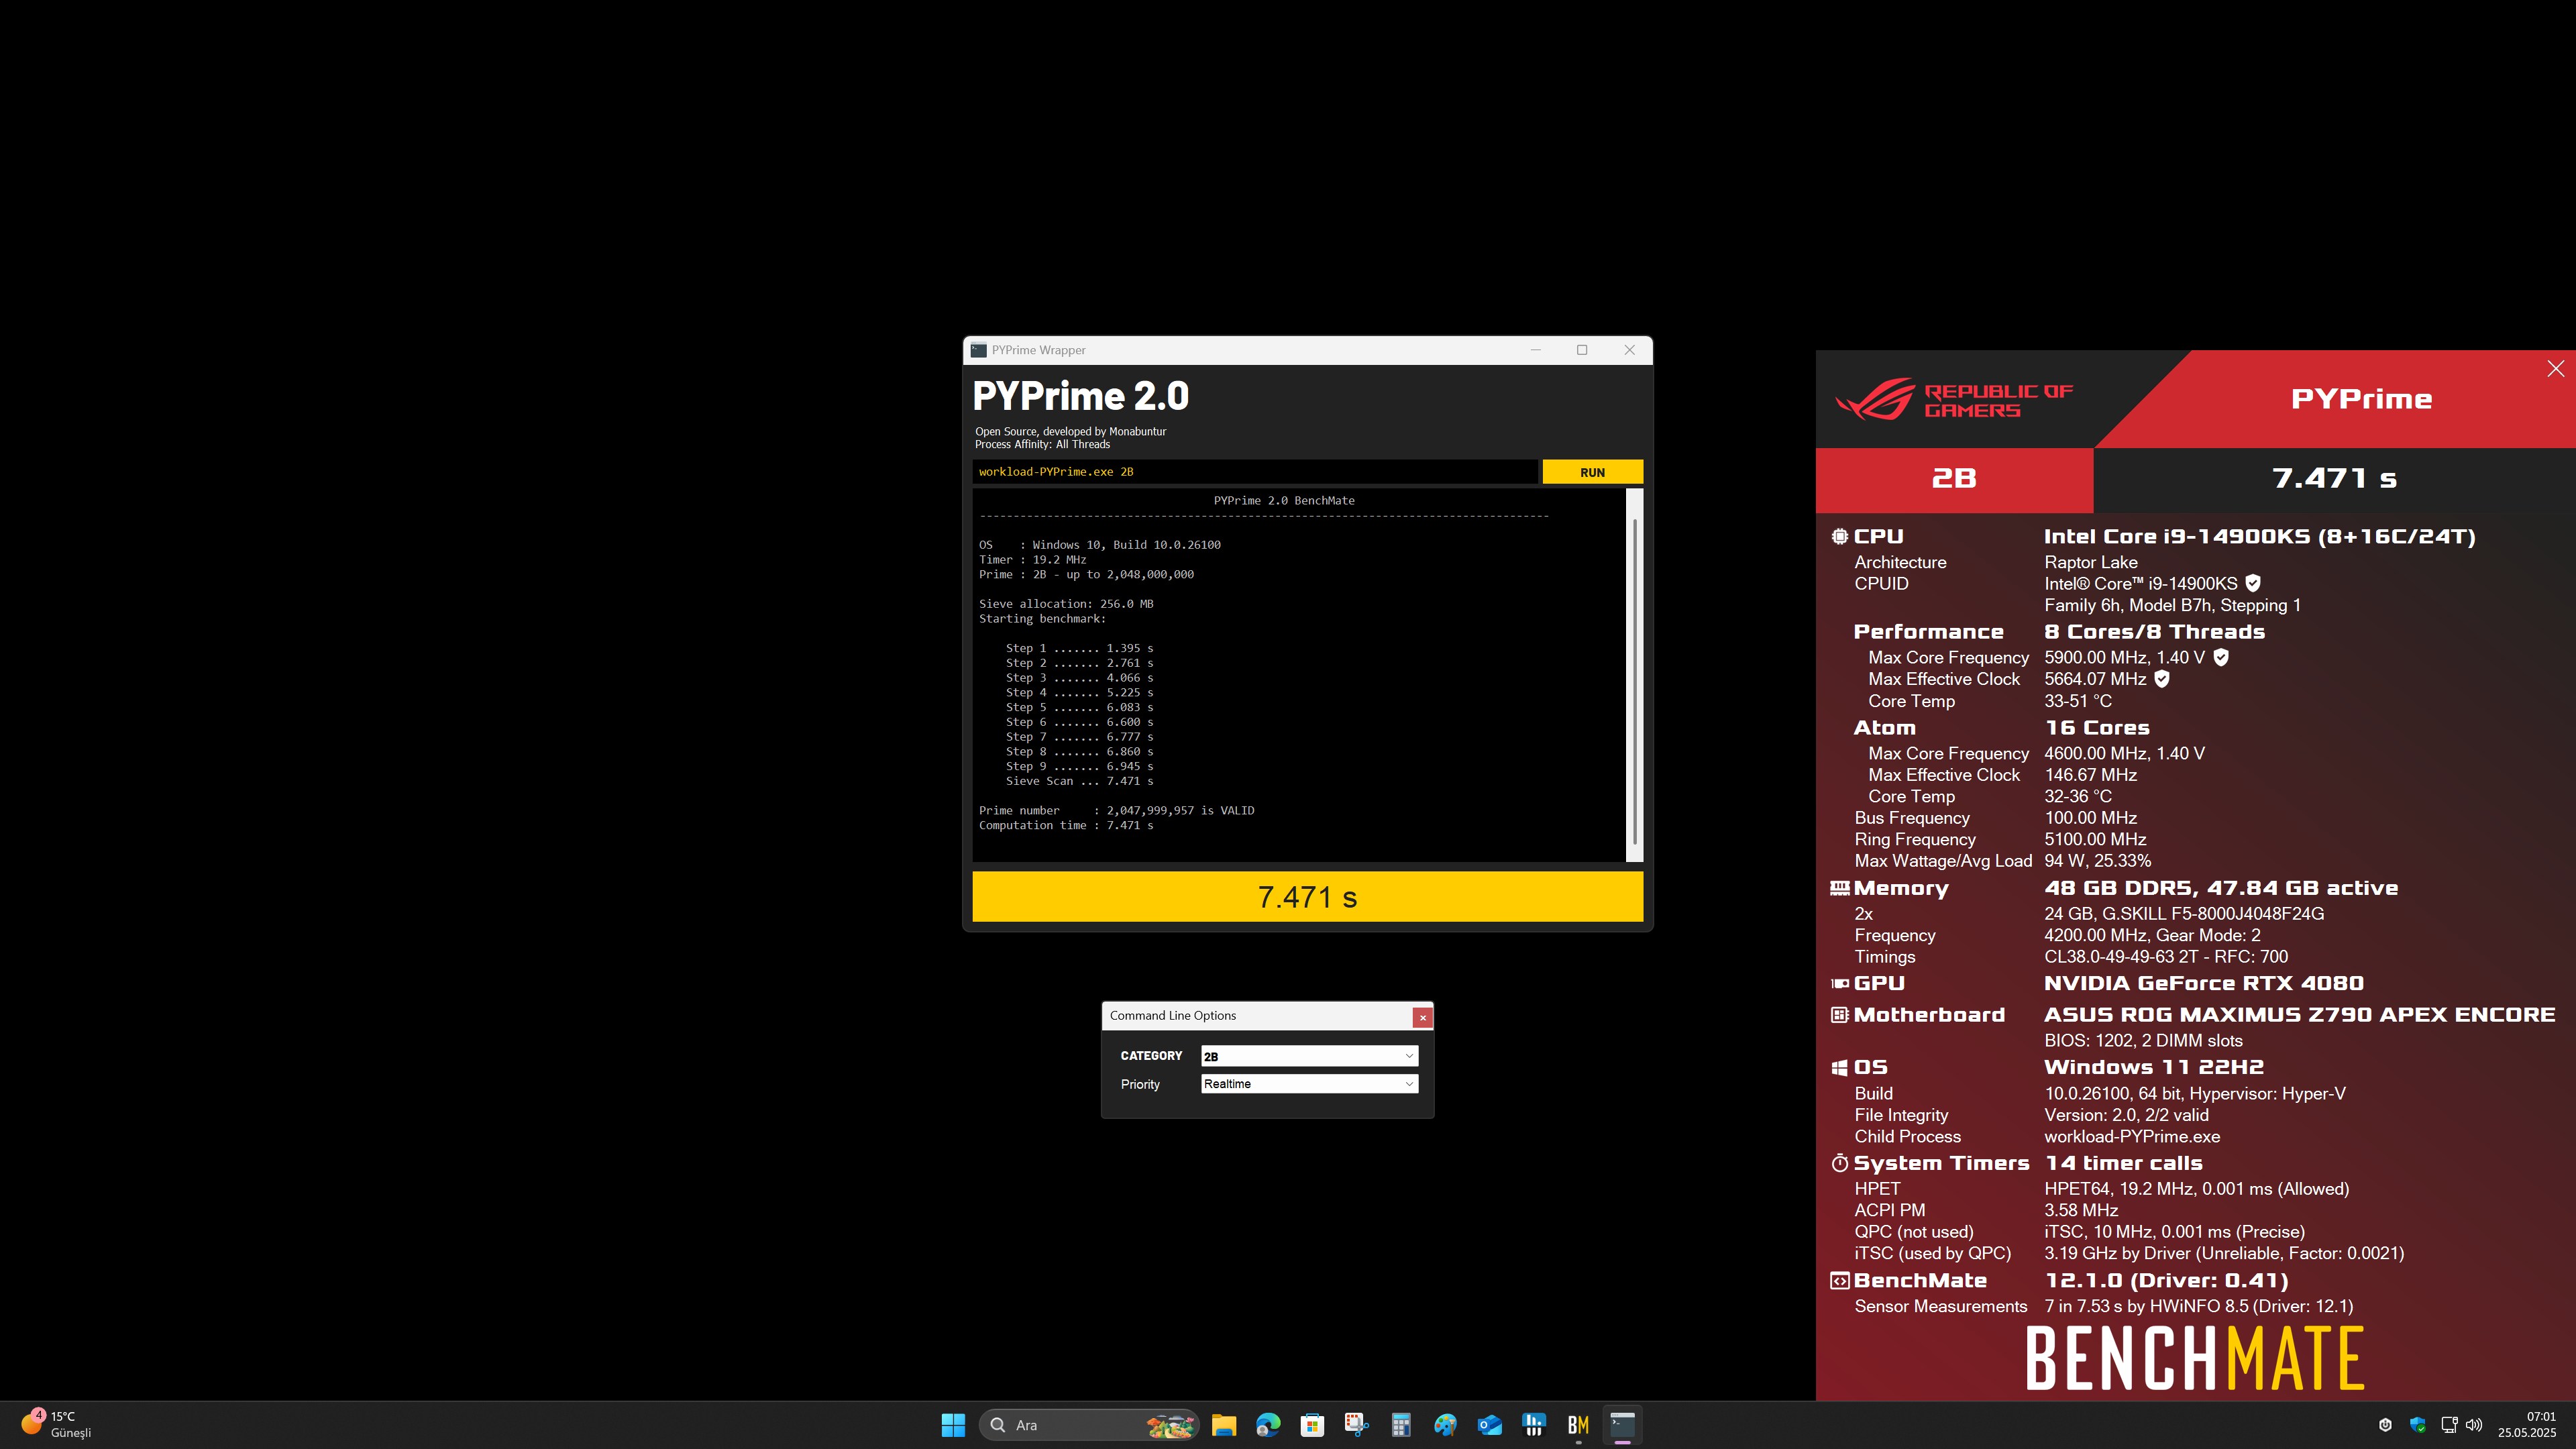The image size is (2576, 1449).
Task: Maximize the PYPrime Wrapper window
Action: [1582, 350]
